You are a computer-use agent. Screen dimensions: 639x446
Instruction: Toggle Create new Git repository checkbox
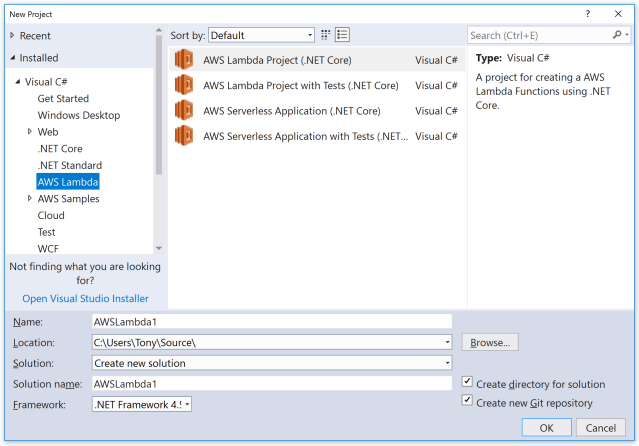(467, 400)
